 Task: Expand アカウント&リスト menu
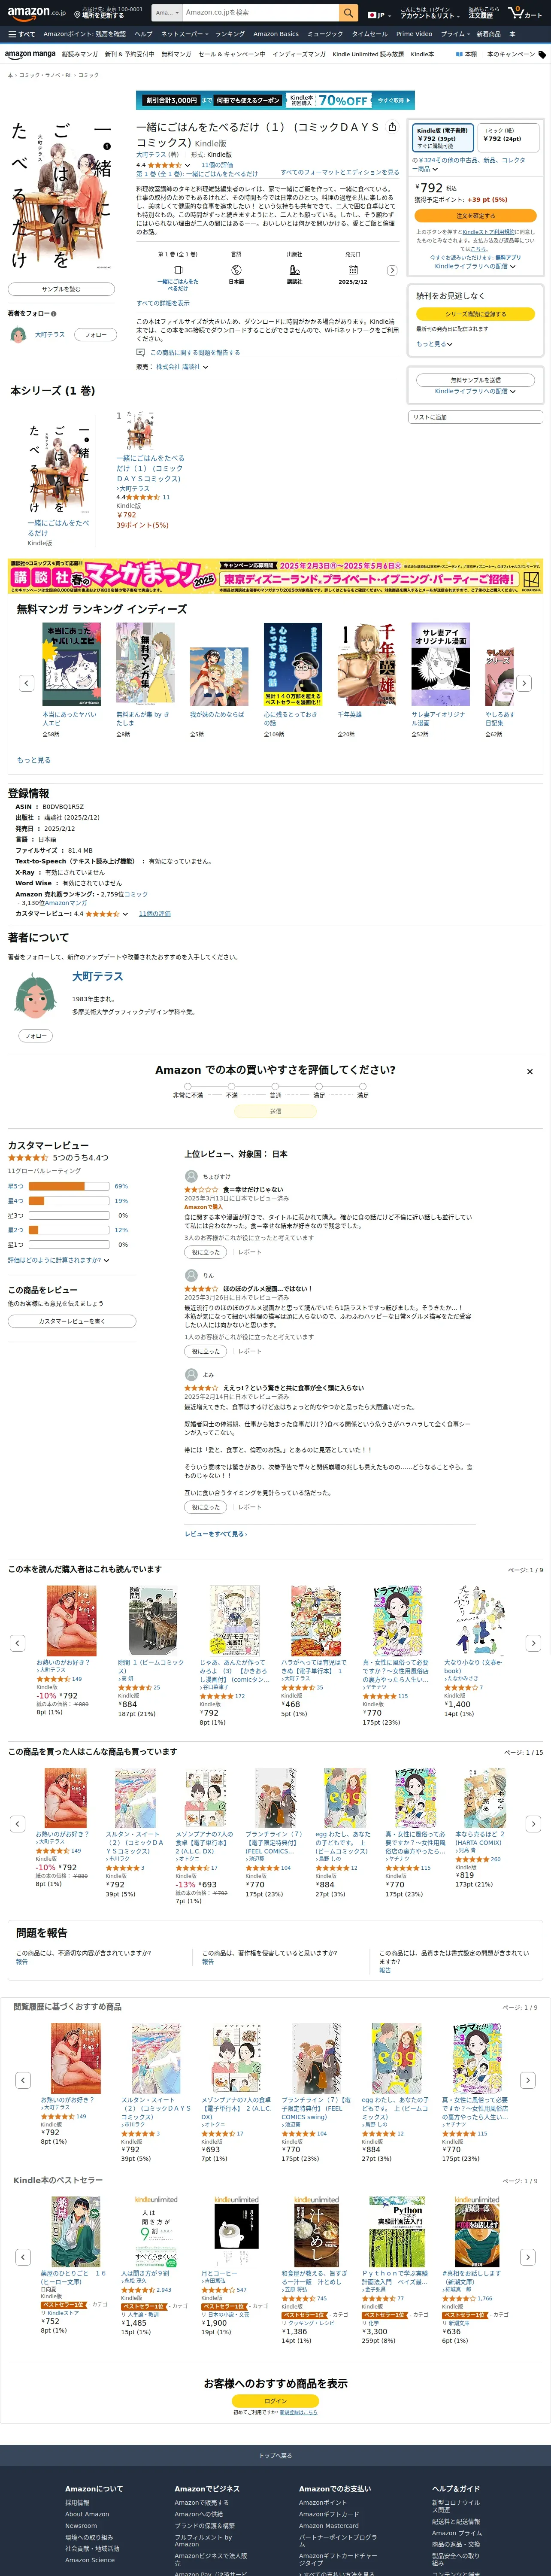pos(429,13)
